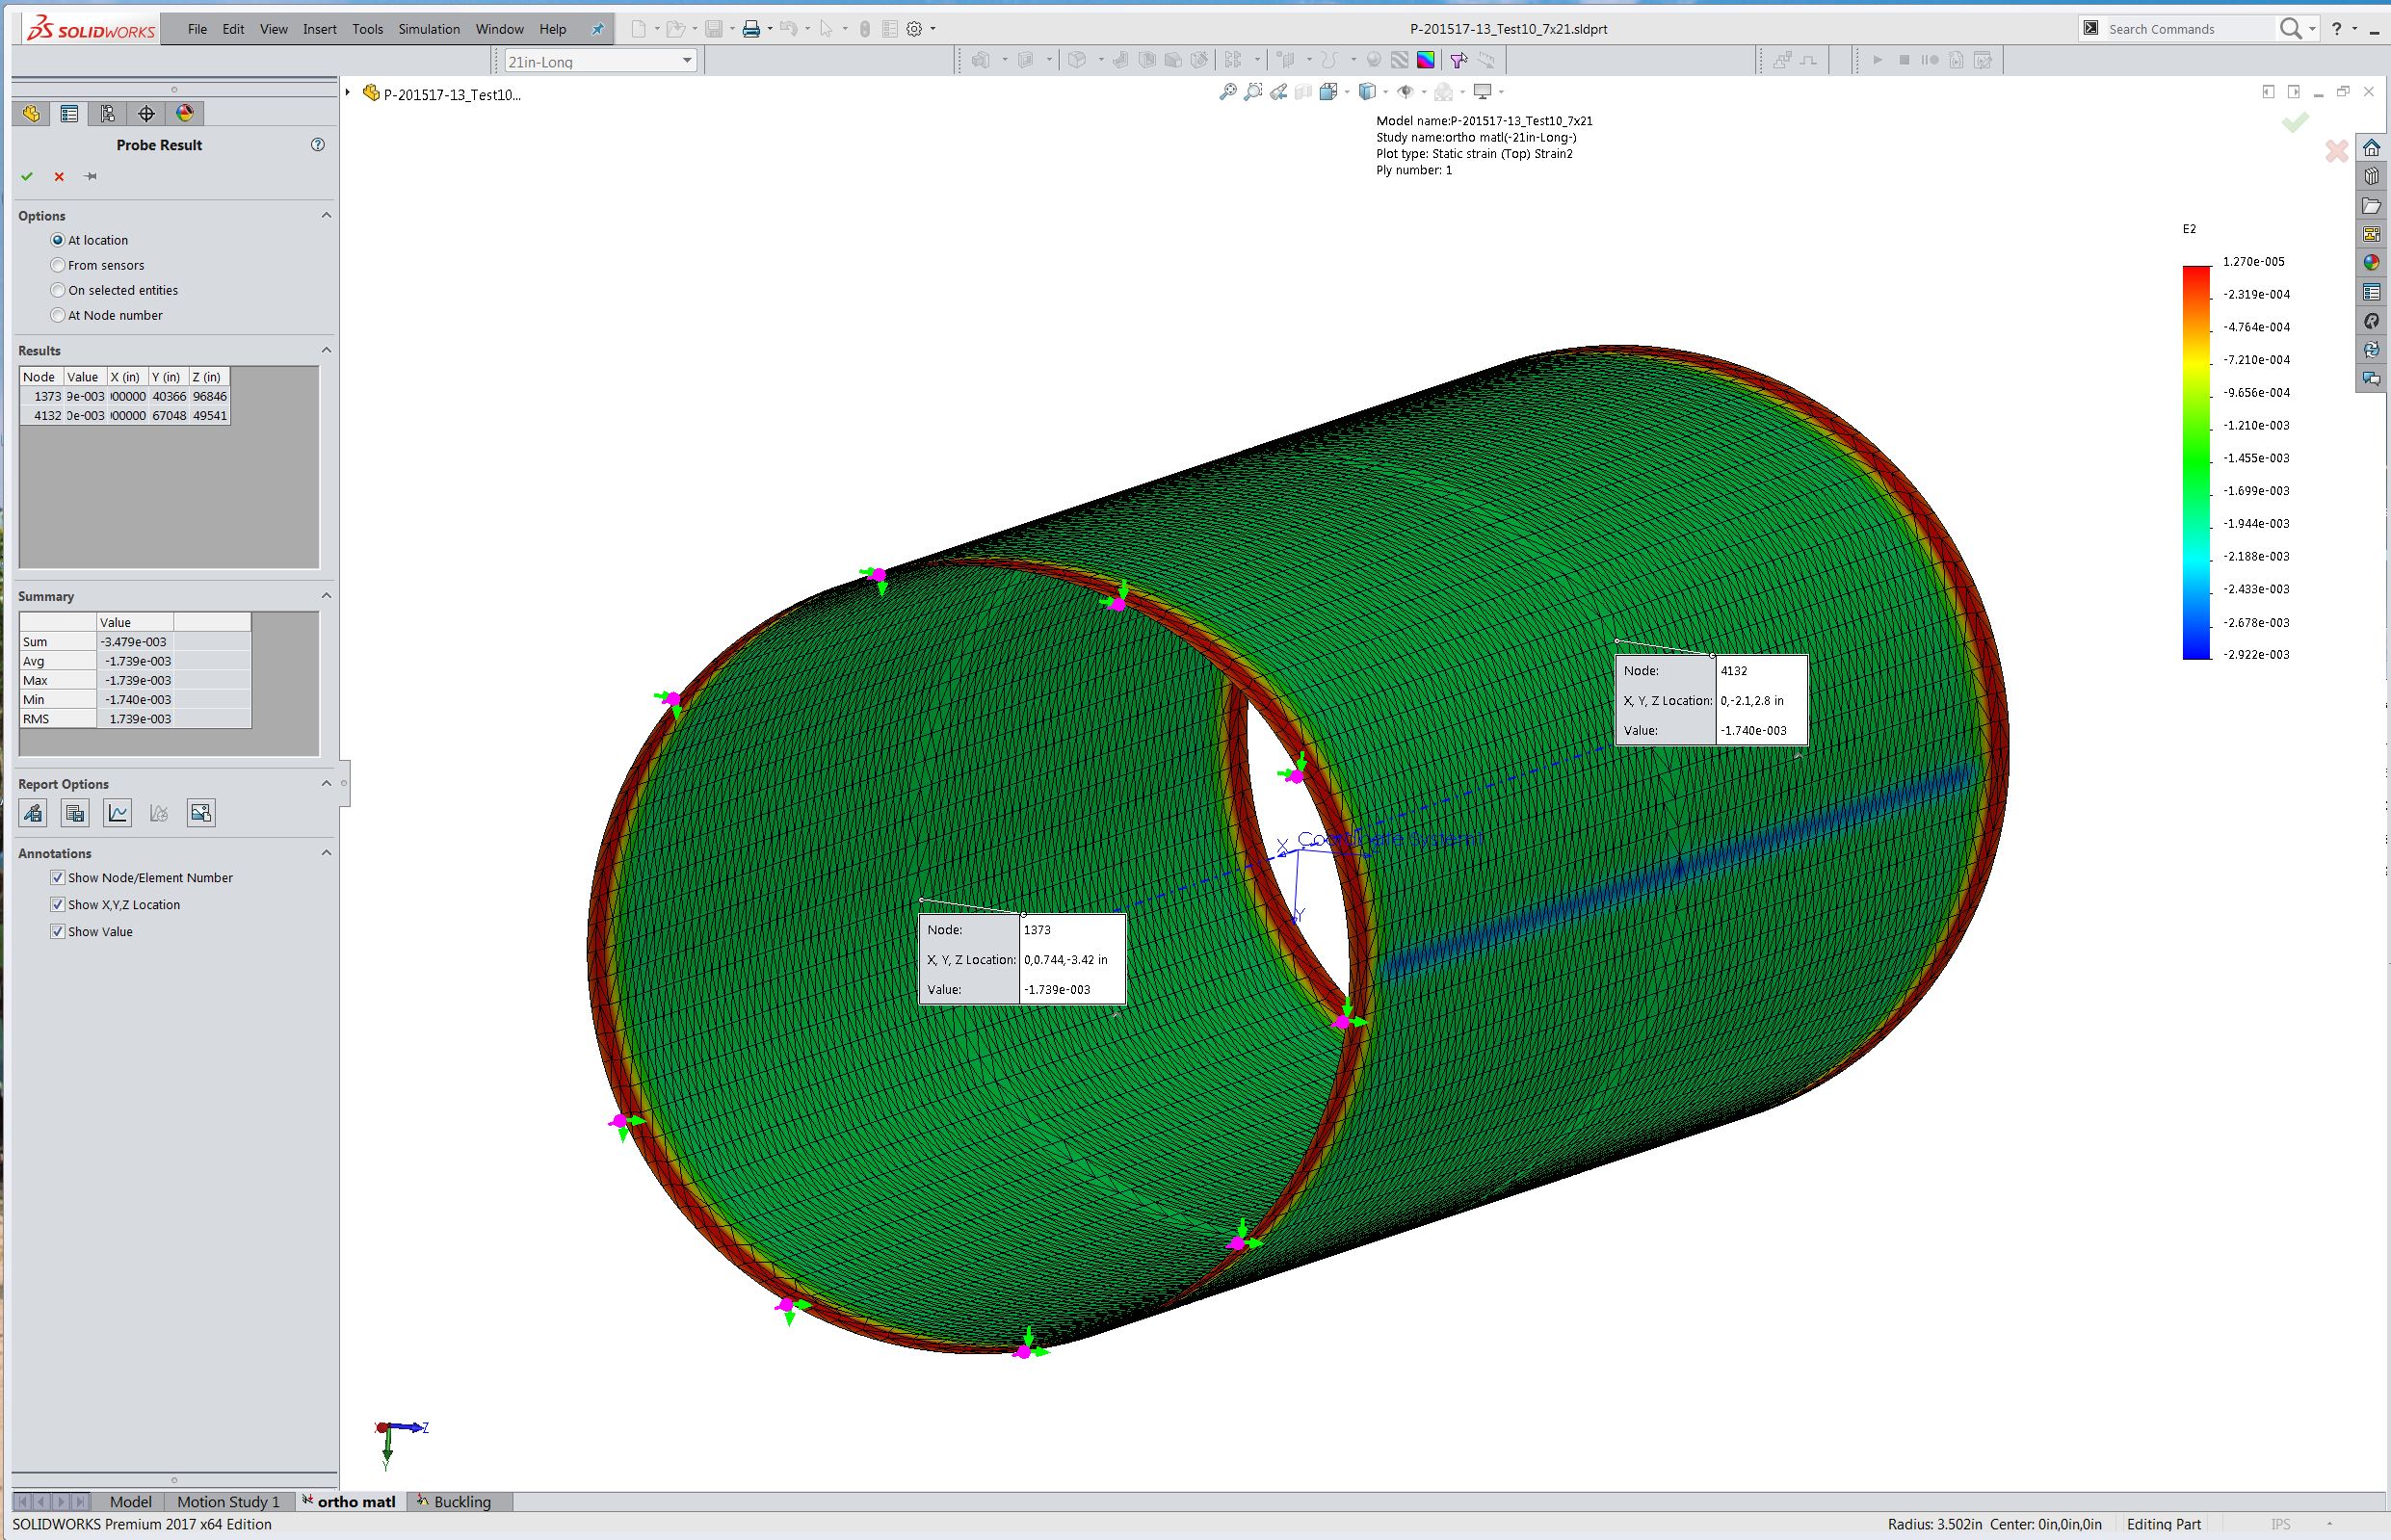
Task: Open the Probe Result help icon
Action: (318, 145)
